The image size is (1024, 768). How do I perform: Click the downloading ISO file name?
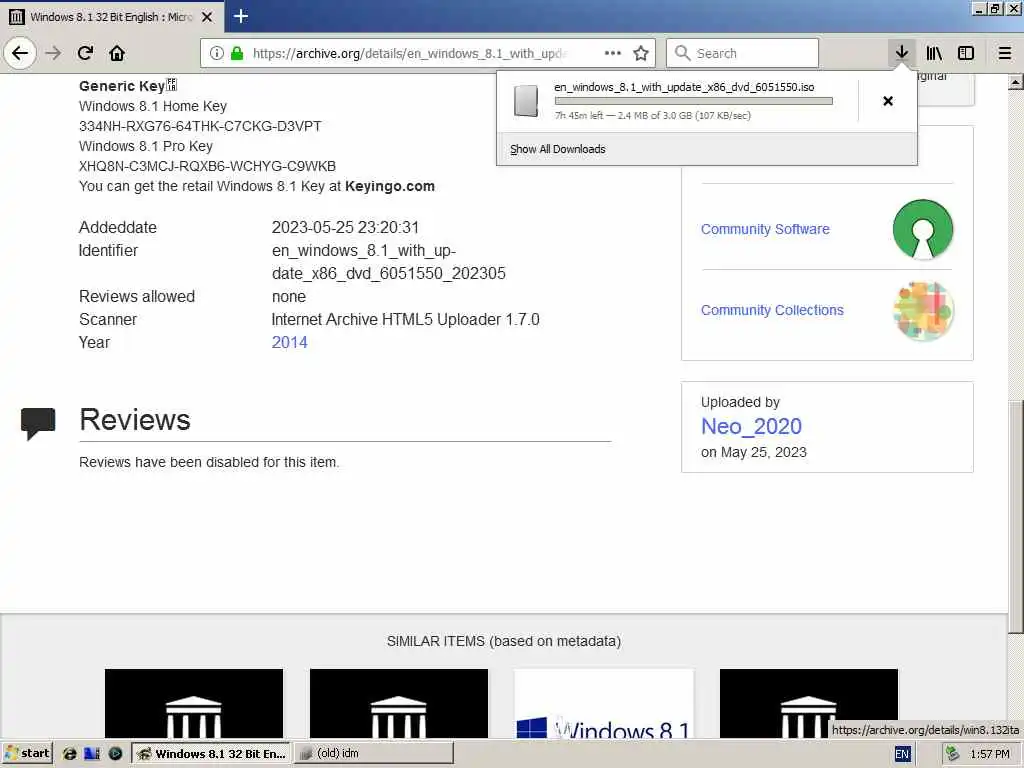point(684,87)
